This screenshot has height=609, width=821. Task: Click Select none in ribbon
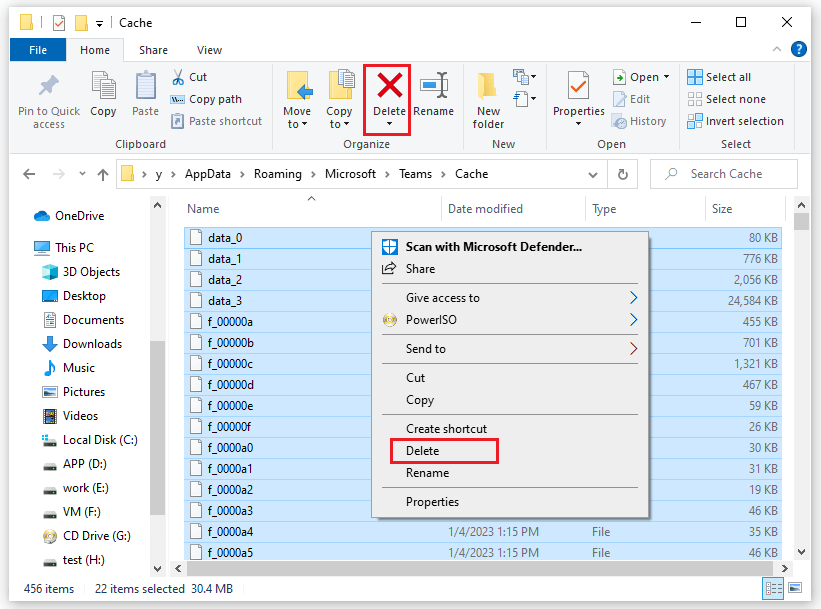726,99
